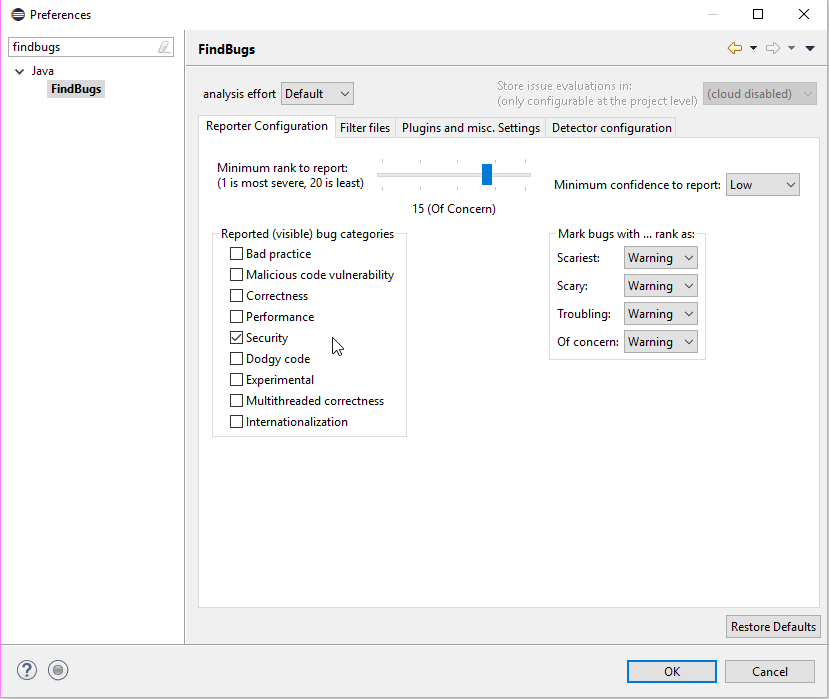829x699 pixels.
Task: Switch to Reporter Configuration tab
Action: [267, 126]
